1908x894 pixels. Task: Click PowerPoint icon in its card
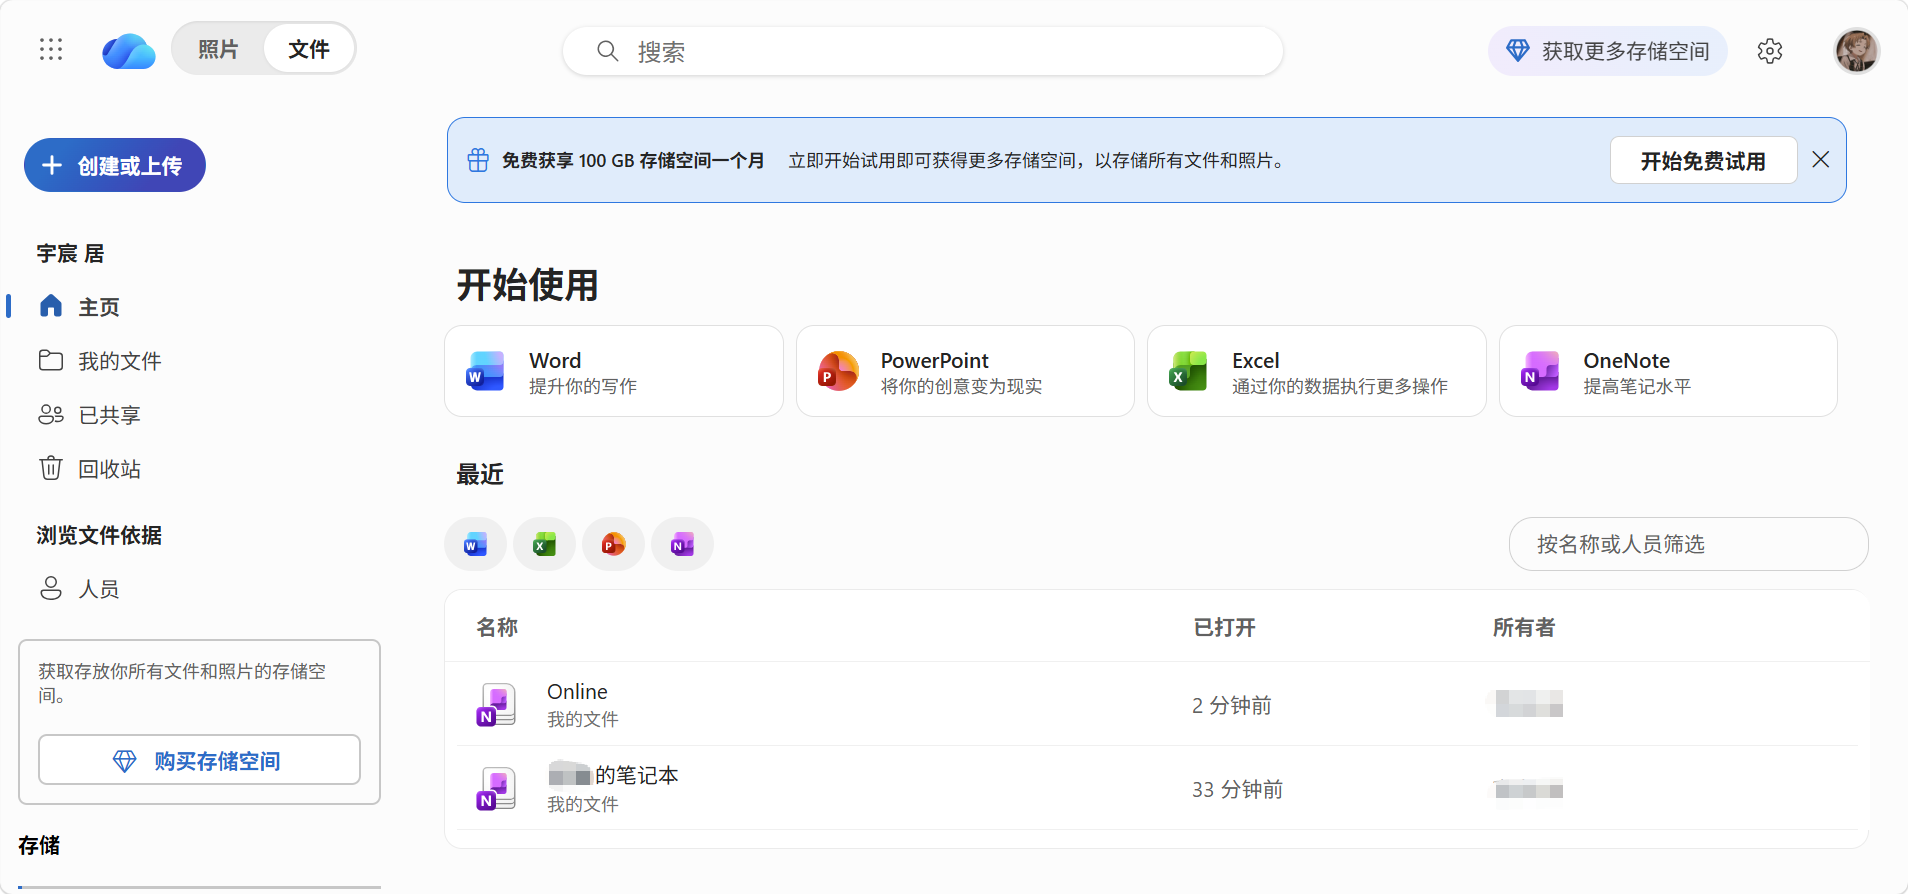pyautogui.click(x=838, y=371)
